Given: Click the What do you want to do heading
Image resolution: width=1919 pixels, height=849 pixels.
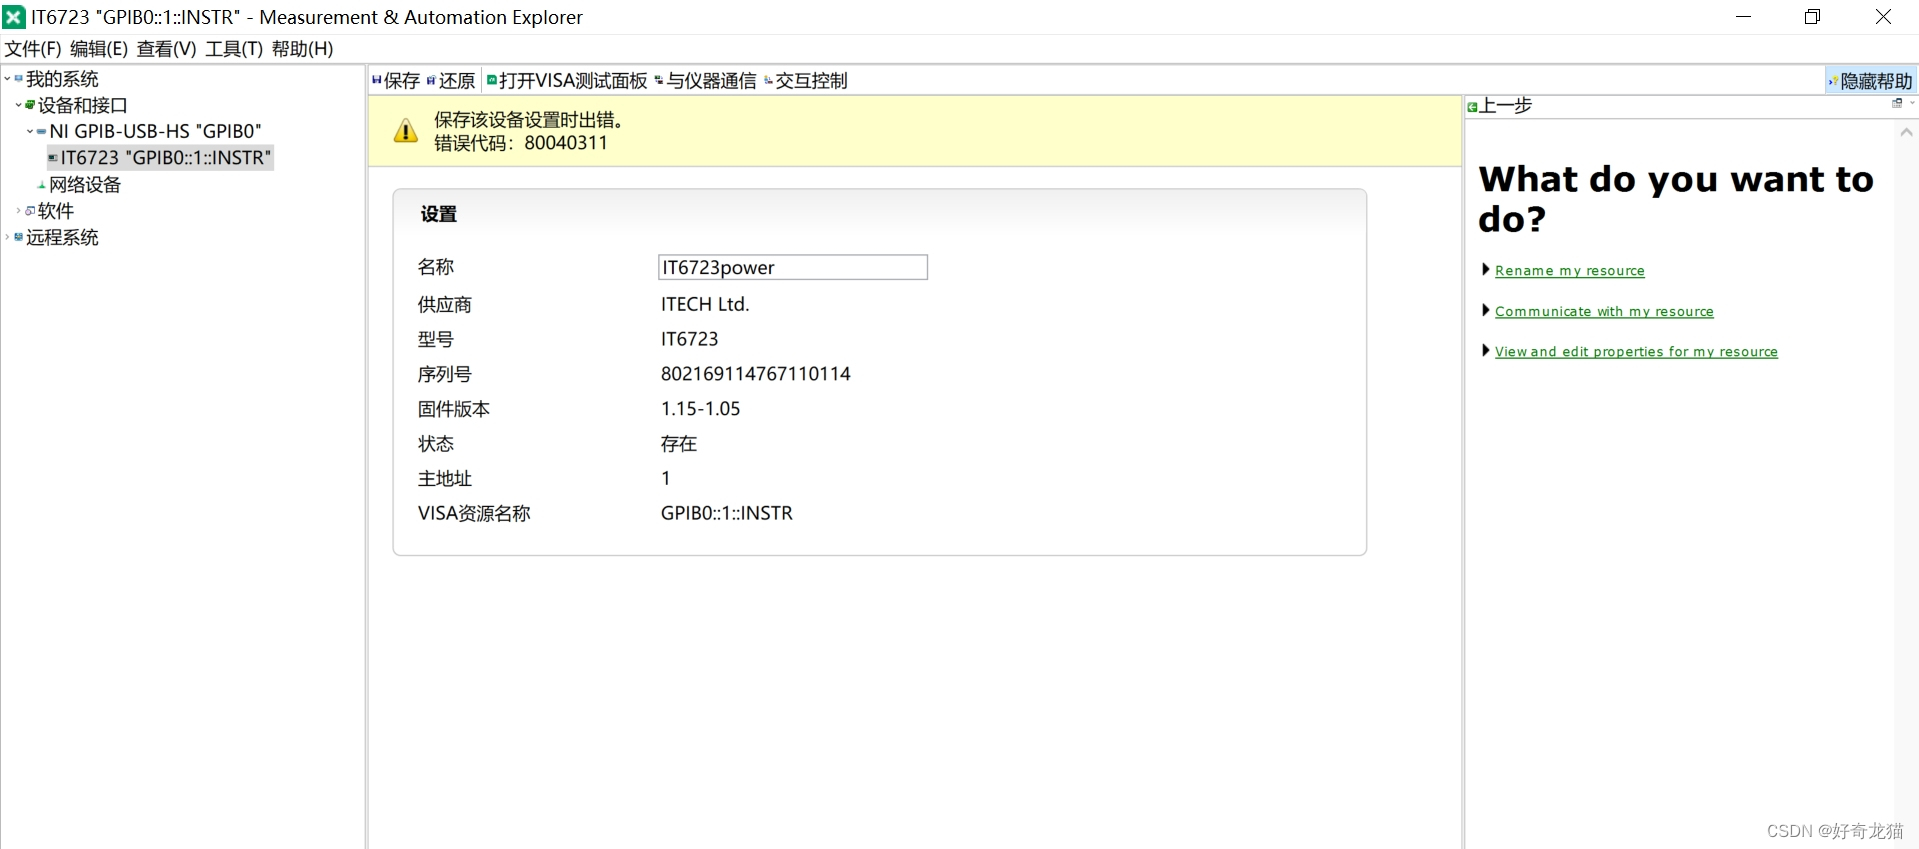Looking at the screenshot, I should [1676, 198].
